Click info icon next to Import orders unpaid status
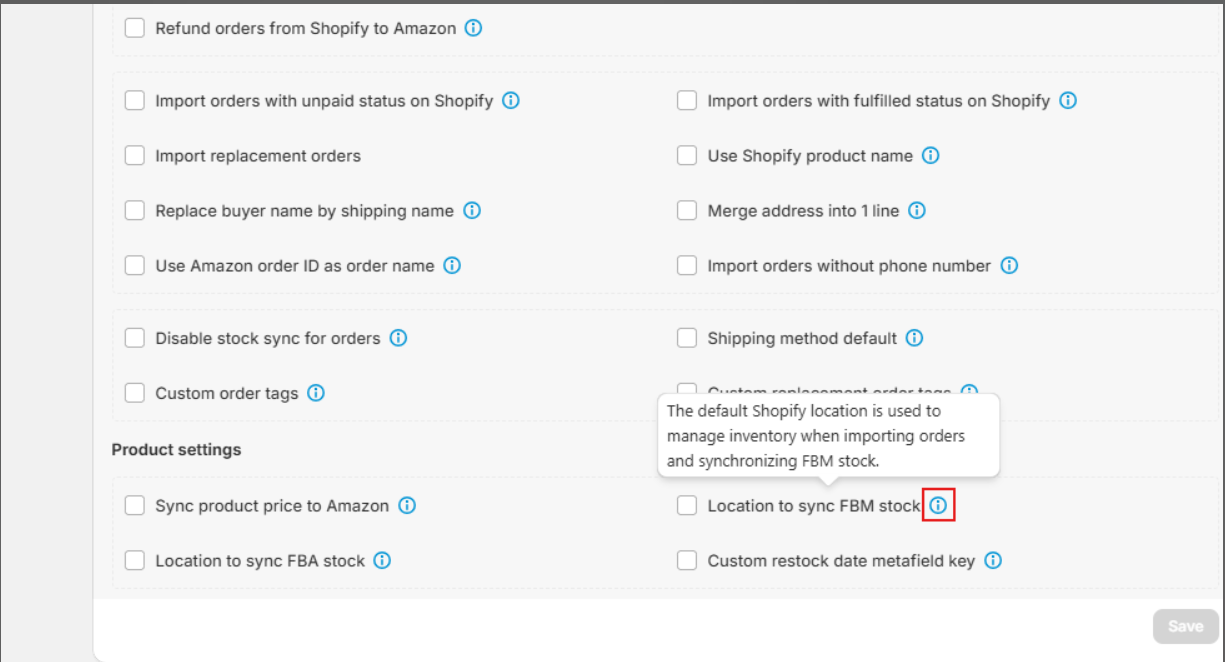Viewport: 1225px width, 662px height. [511, 101]
